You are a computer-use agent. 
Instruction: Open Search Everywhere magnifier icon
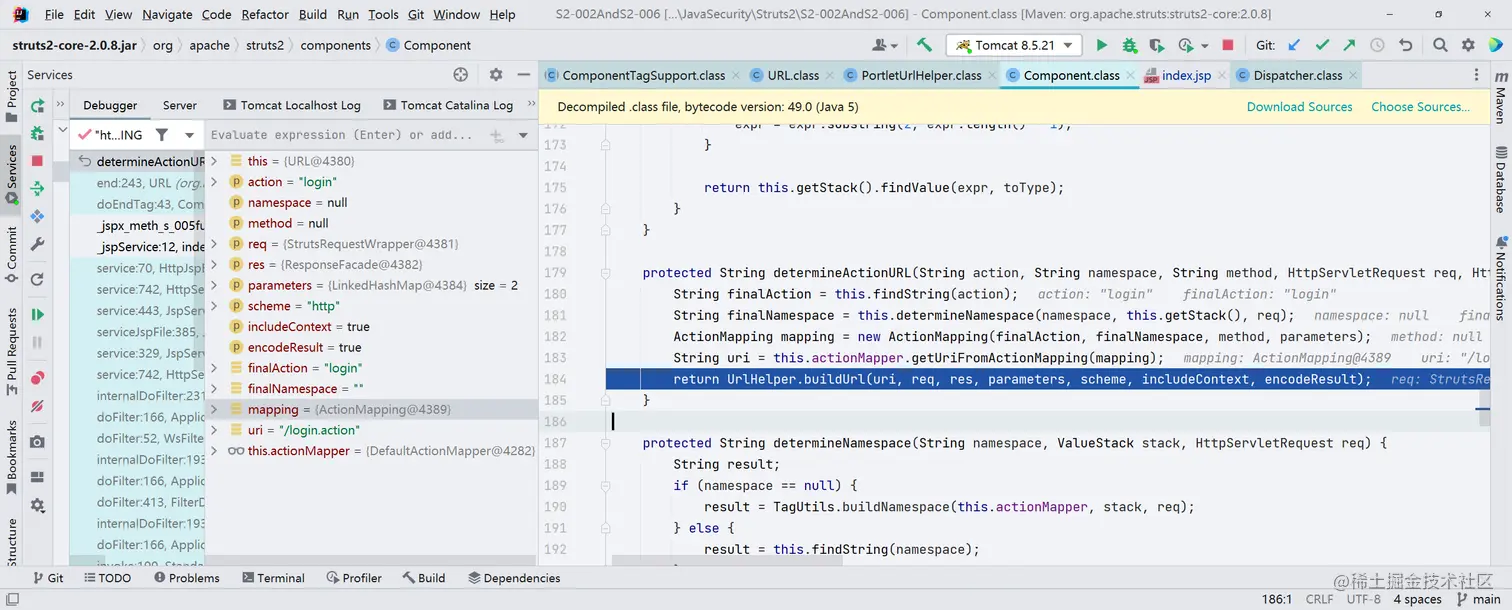tap(1440, 45)
